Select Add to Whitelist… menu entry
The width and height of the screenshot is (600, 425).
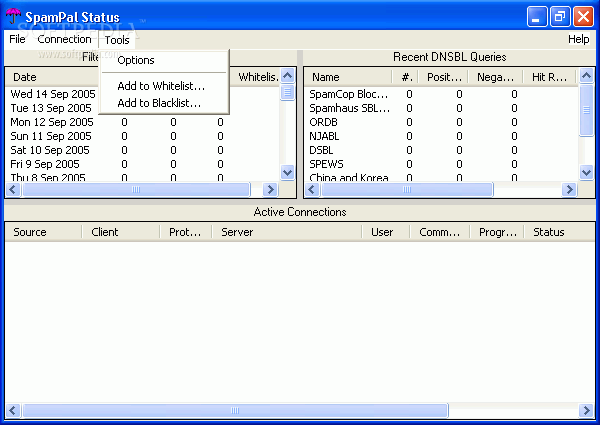click(164, 86)
